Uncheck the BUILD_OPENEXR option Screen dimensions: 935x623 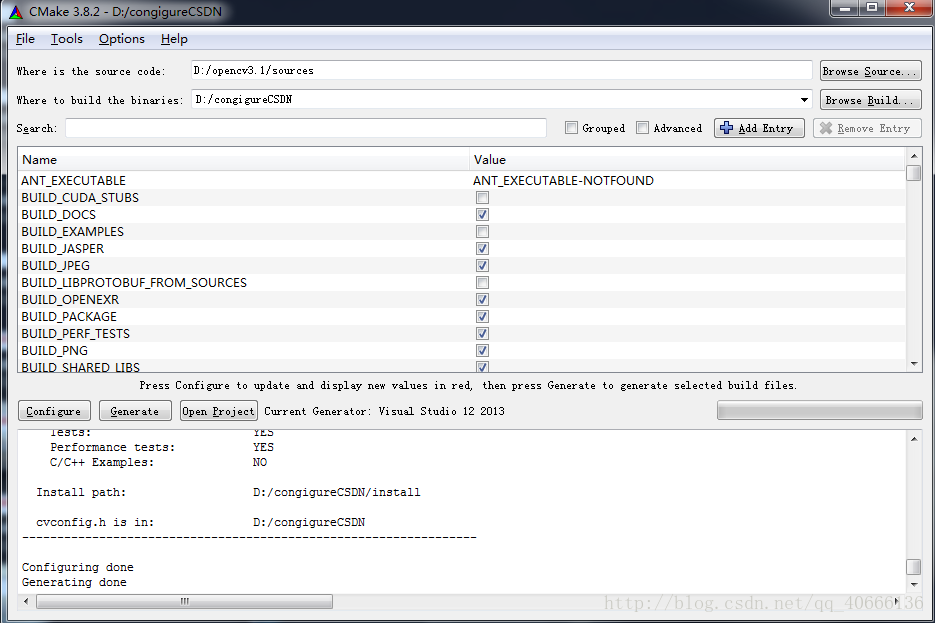tap(482, 299)
